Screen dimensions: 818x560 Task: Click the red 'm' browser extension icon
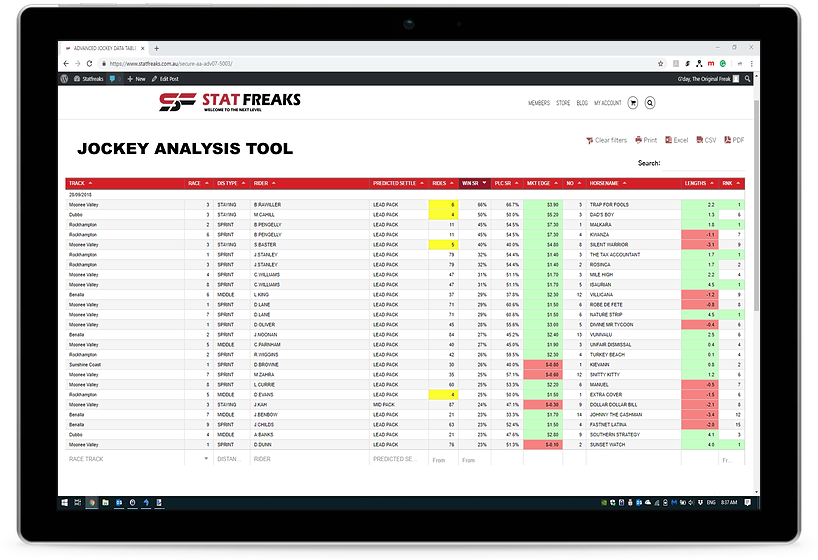[x=711, y=64]
